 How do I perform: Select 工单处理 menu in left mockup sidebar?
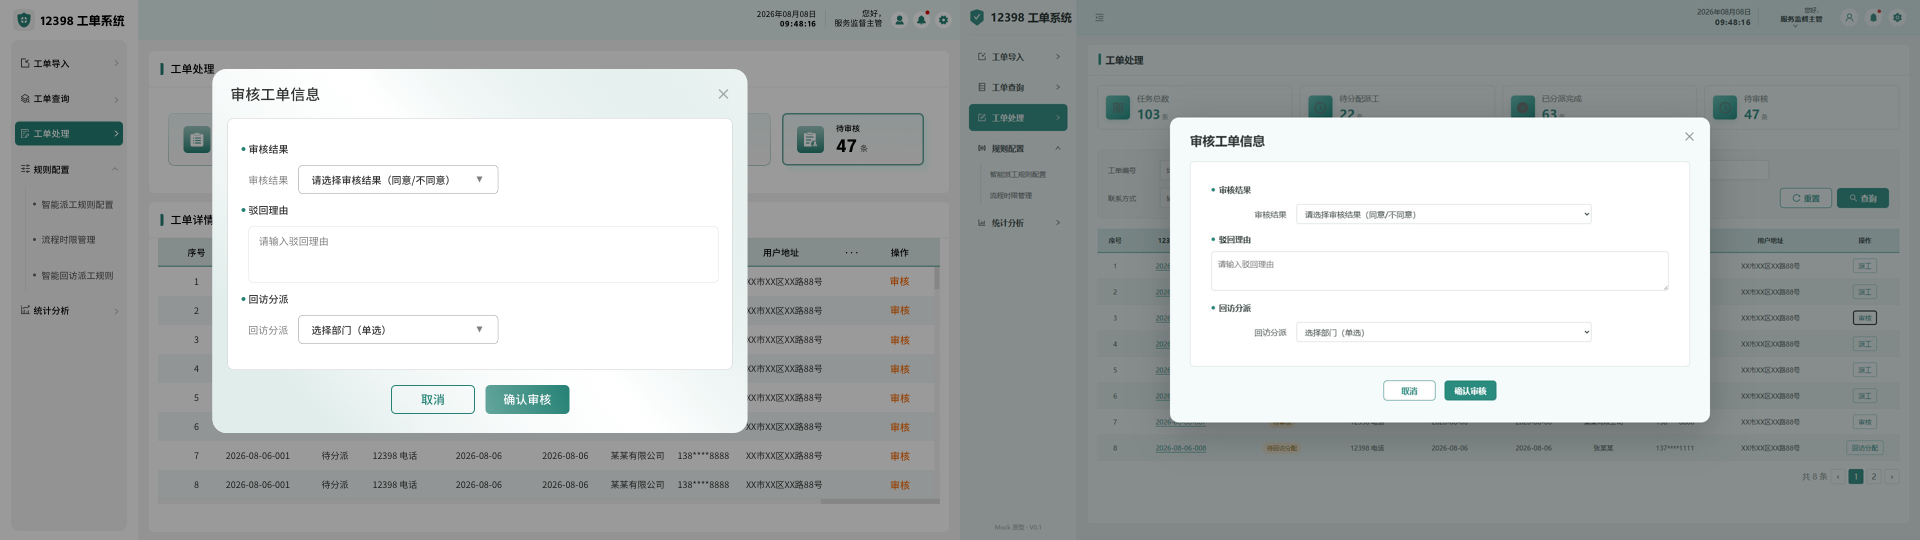(69, 133)
